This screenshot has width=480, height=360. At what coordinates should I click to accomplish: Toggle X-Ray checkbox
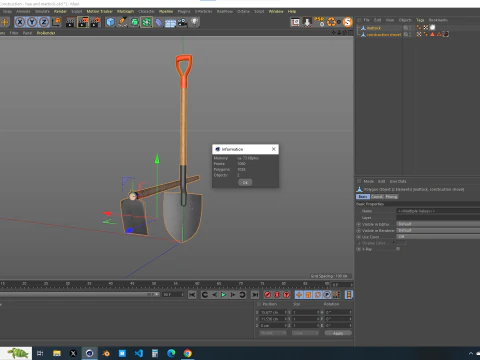coord(398,249)
